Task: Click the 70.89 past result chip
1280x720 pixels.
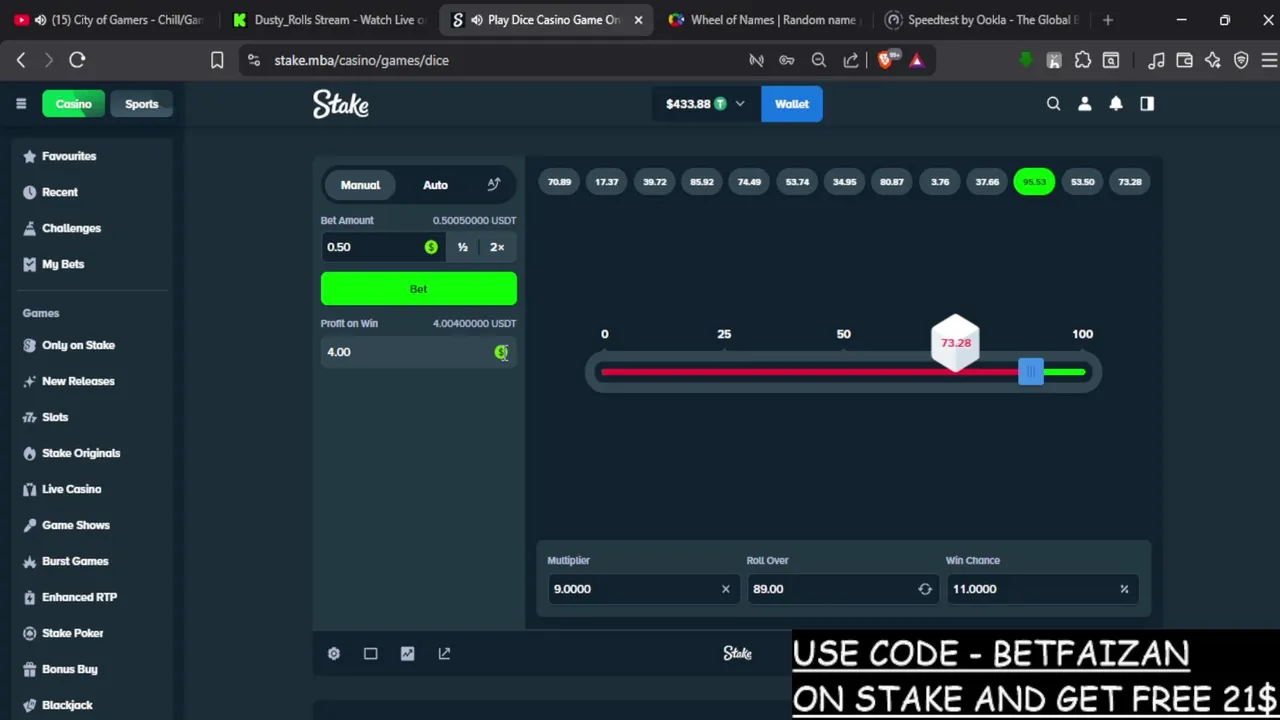Action: pyautogui.click(x=559, y=182)
